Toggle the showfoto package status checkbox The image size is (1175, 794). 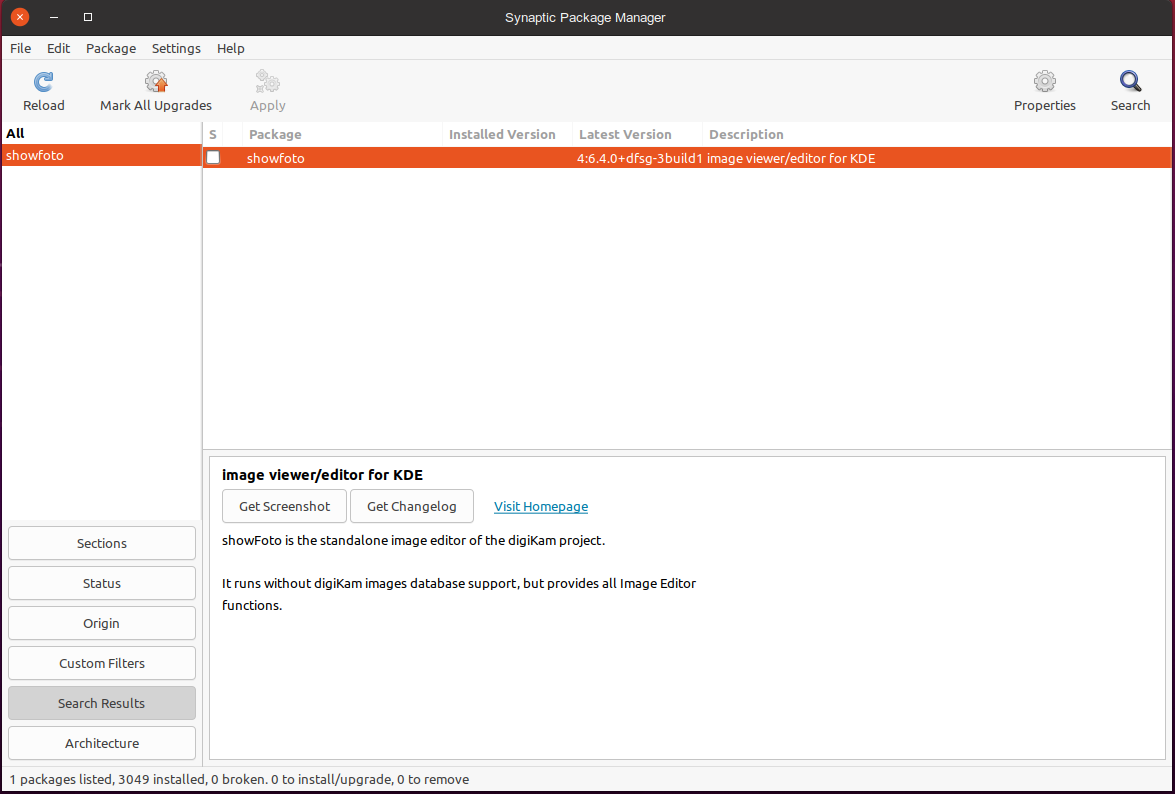[213, 158]
